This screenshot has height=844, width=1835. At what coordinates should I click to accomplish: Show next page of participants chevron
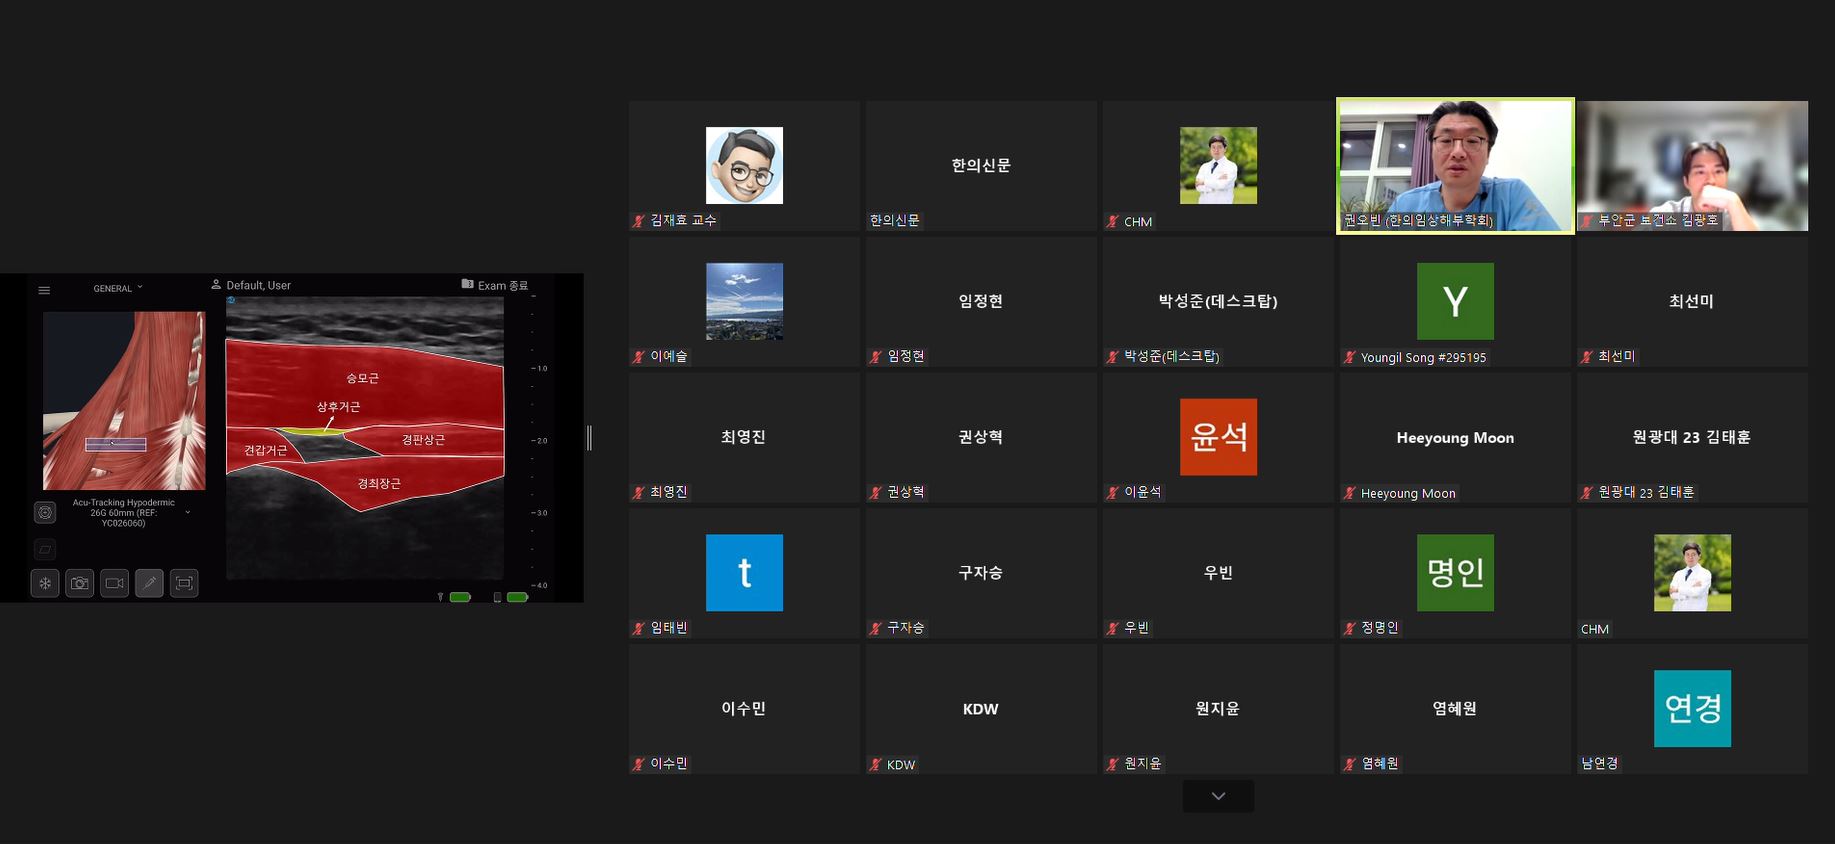(x=1218, y=796)
